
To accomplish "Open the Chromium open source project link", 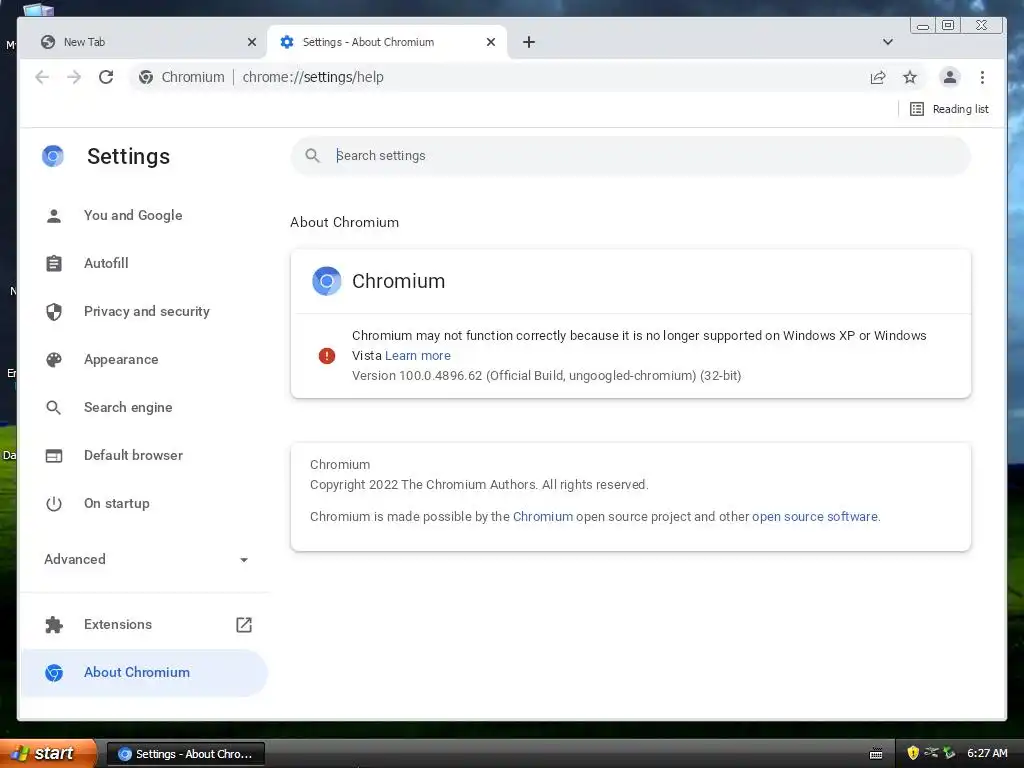I will (x=543, y=517).
